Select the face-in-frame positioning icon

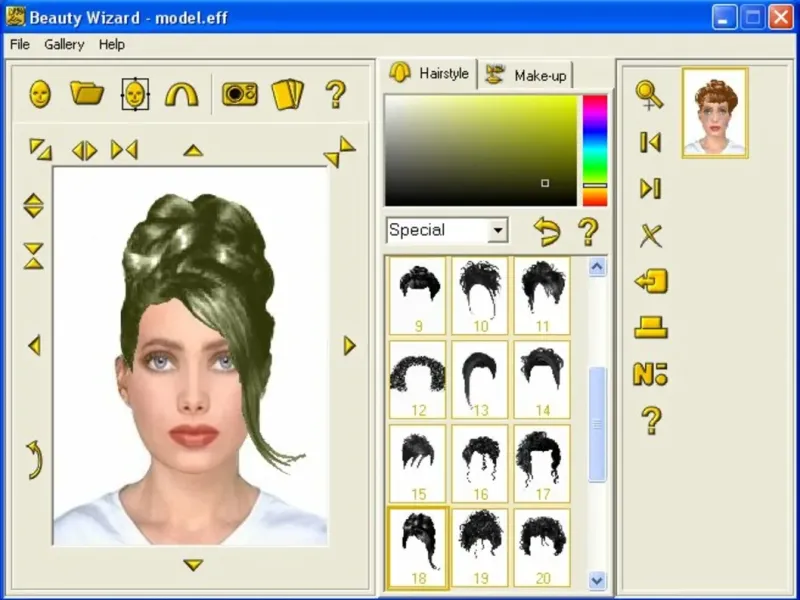click(135, 94)
